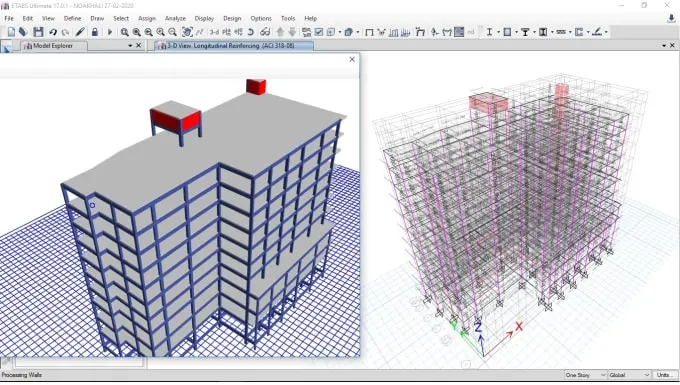Click the grayed Redo arrow icon
680x385 pixels.
coord(65,32)
